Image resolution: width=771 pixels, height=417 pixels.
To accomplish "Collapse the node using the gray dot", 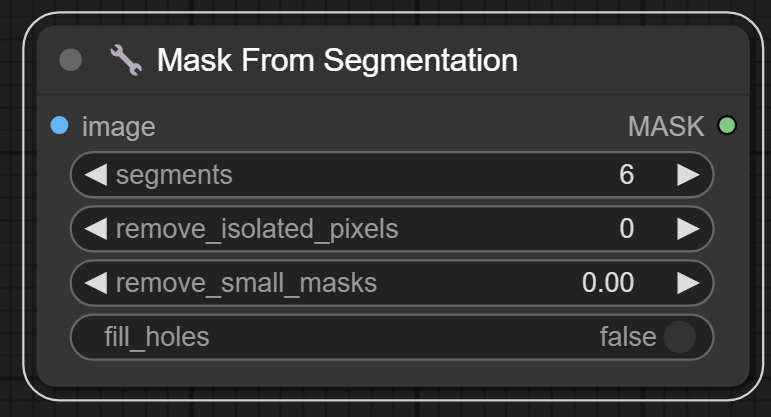I will click(71, 60).
